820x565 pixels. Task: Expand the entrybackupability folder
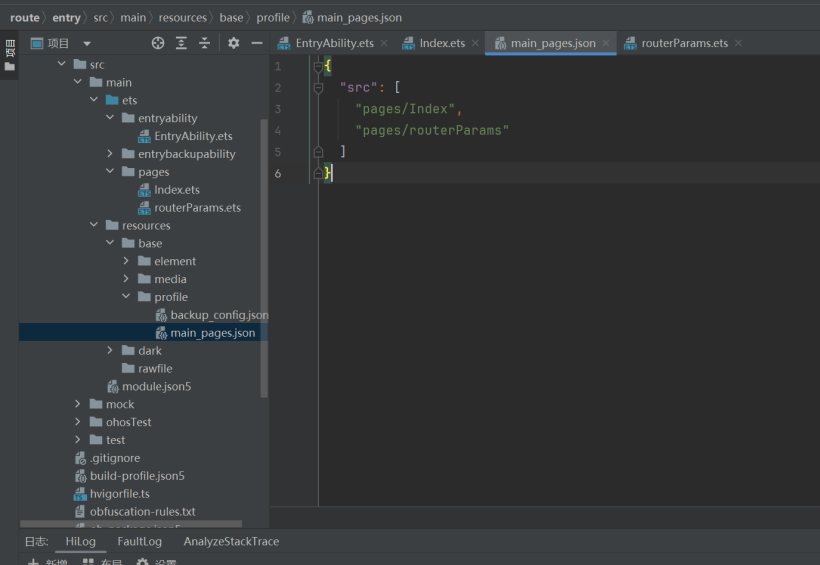coord(110,153)
